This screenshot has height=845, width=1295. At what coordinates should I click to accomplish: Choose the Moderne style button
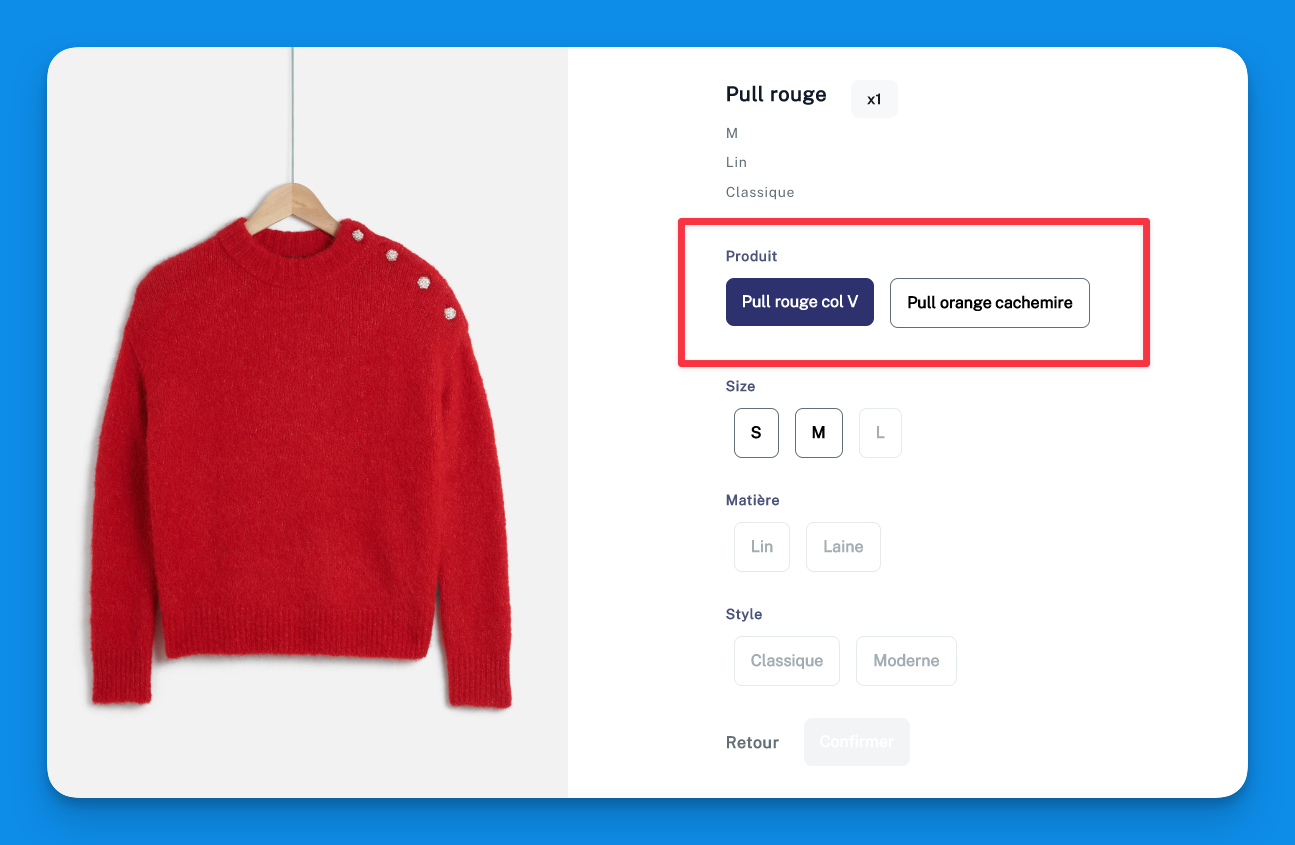(x=906, y=661)
